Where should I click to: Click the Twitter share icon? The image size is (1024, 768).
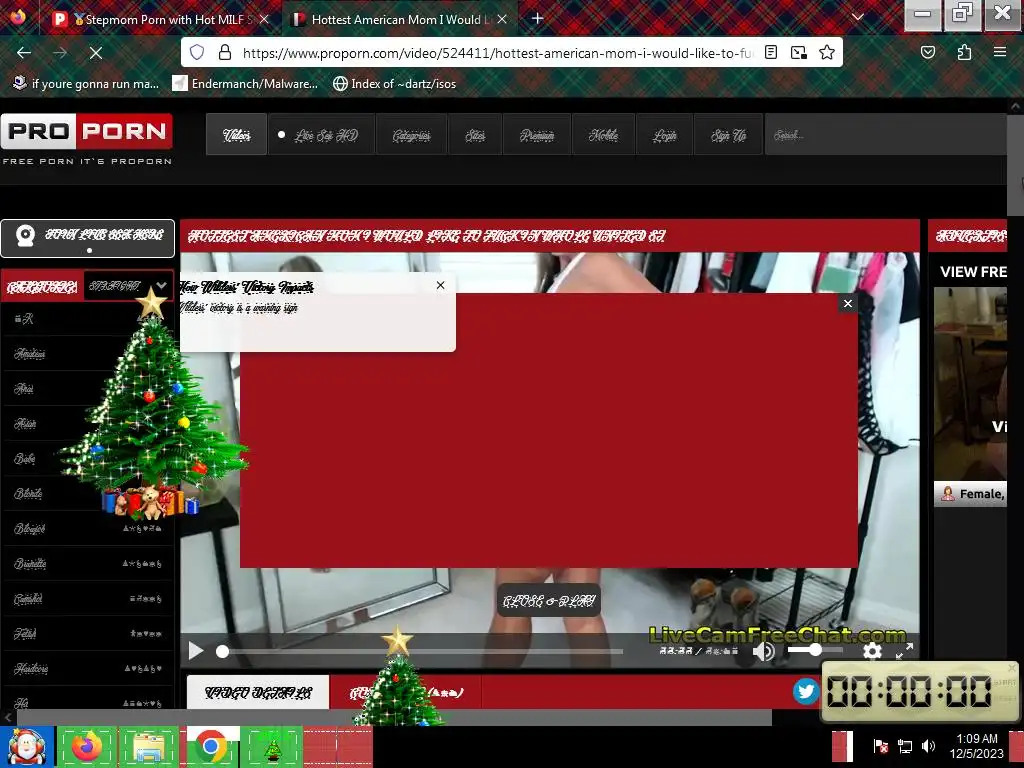click(806, 691)
